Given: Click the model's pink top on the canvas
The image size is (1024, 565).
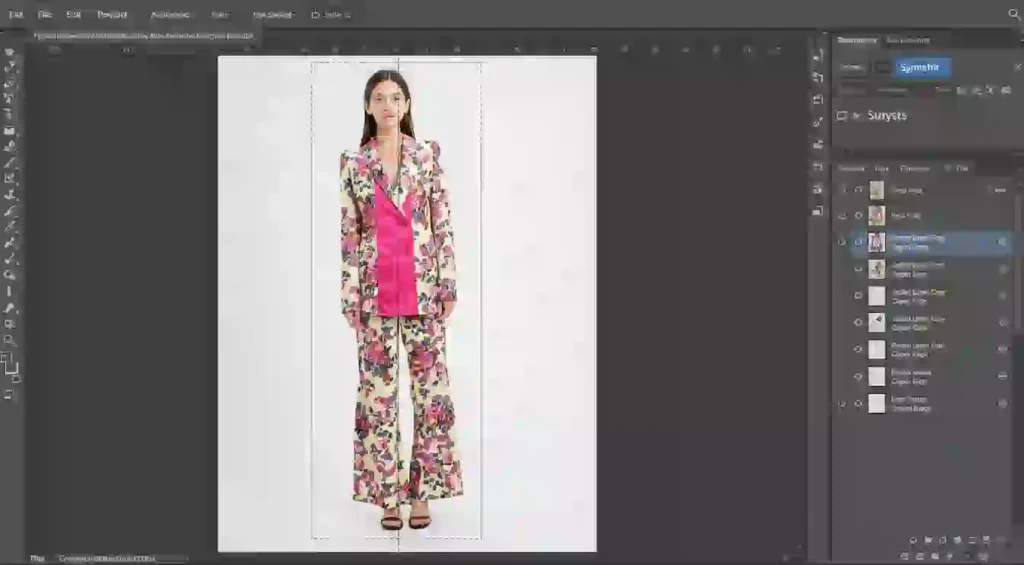Looking at the screenshot, I should [x=396, y=258].
